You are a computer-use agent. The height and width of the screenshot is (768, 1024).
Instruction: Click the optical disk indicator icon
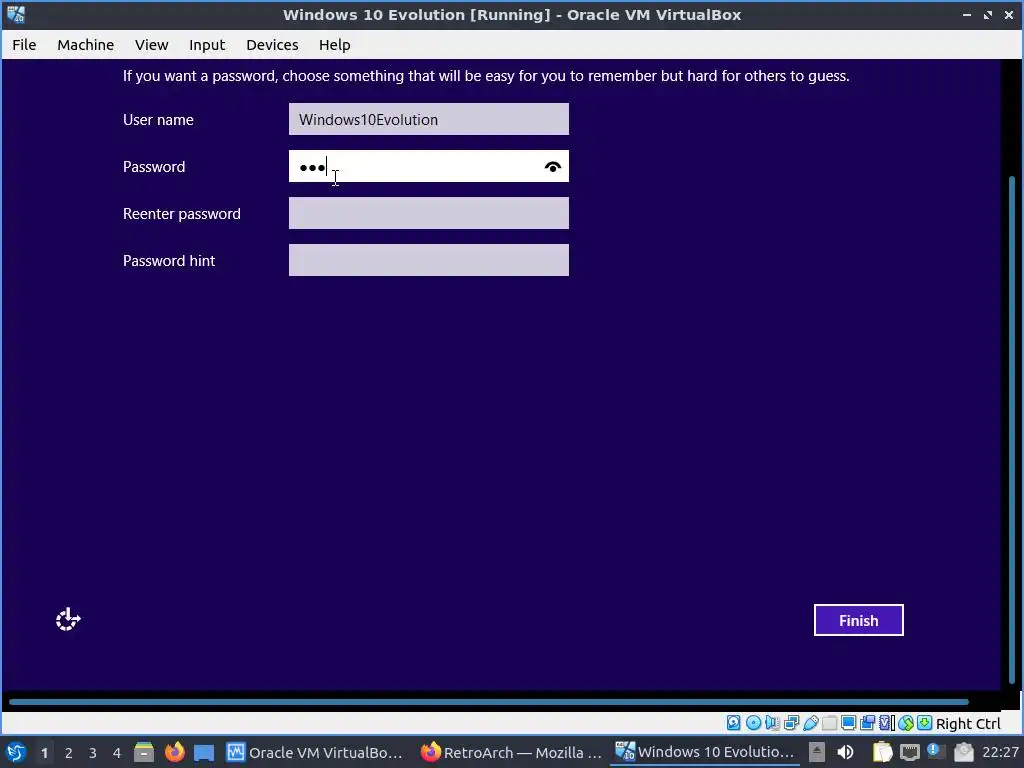pyautogui.click(x=753, y=723)
